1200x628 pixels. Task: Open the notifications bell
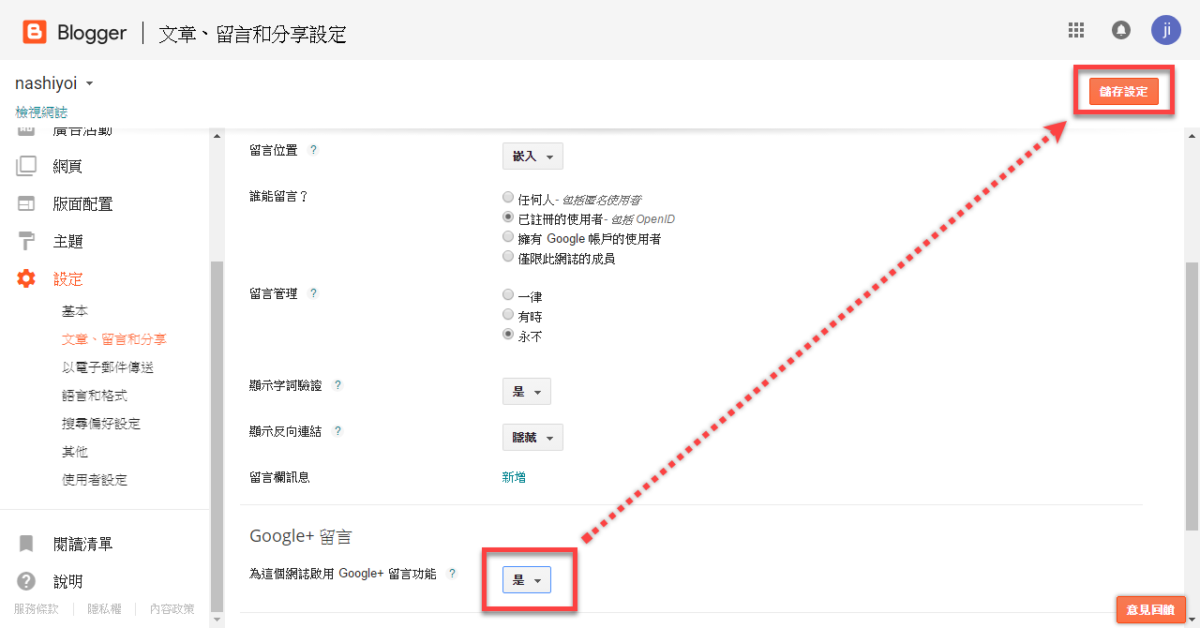click(x=1121, y=30)
